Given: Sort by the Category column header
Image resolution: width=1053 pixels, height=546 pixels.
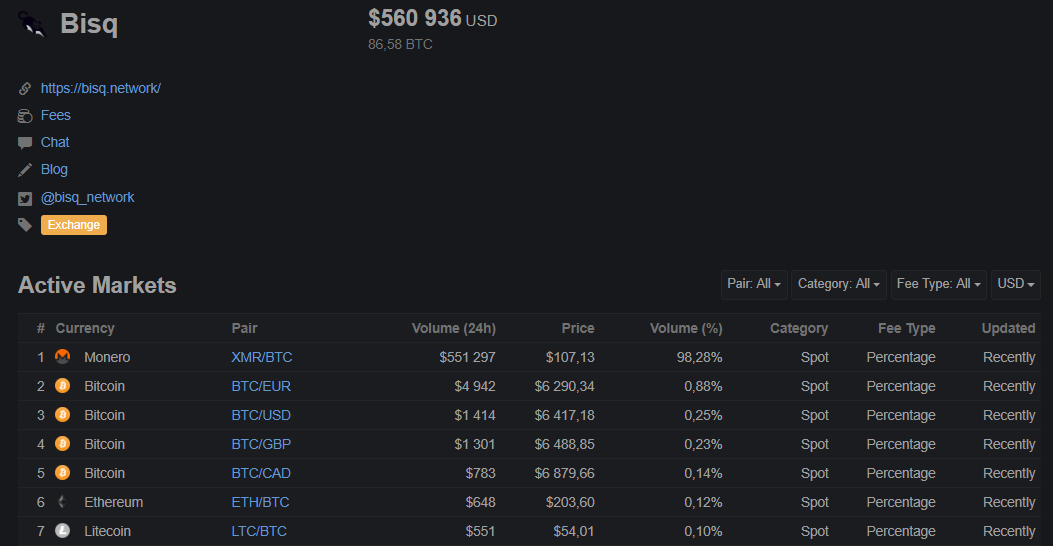Looking at the screenshot, I should (x=799, y=328).
